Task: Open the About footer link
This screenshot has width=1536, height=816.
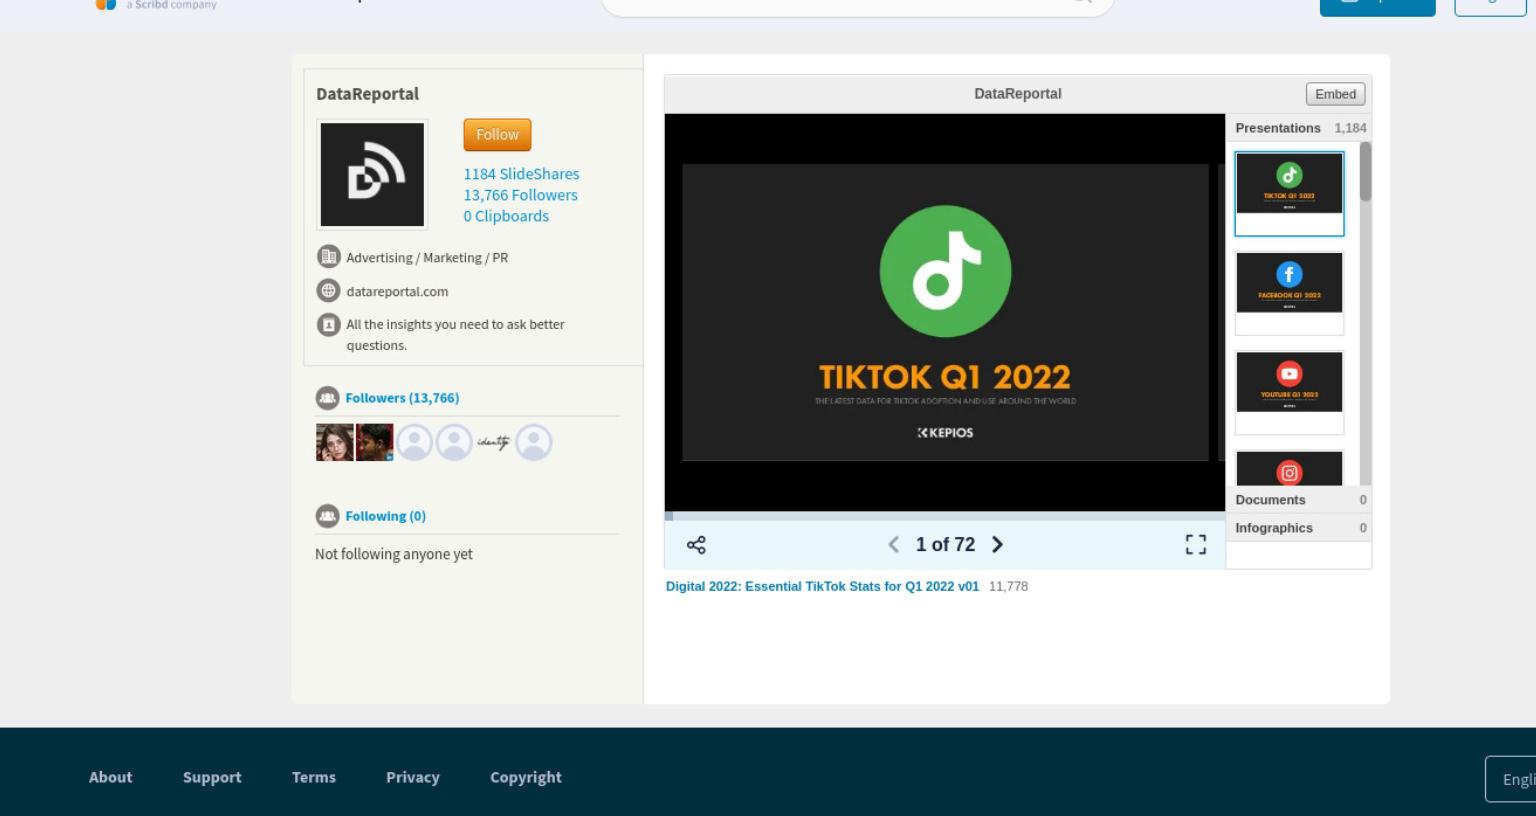Action: click(110, 777)
